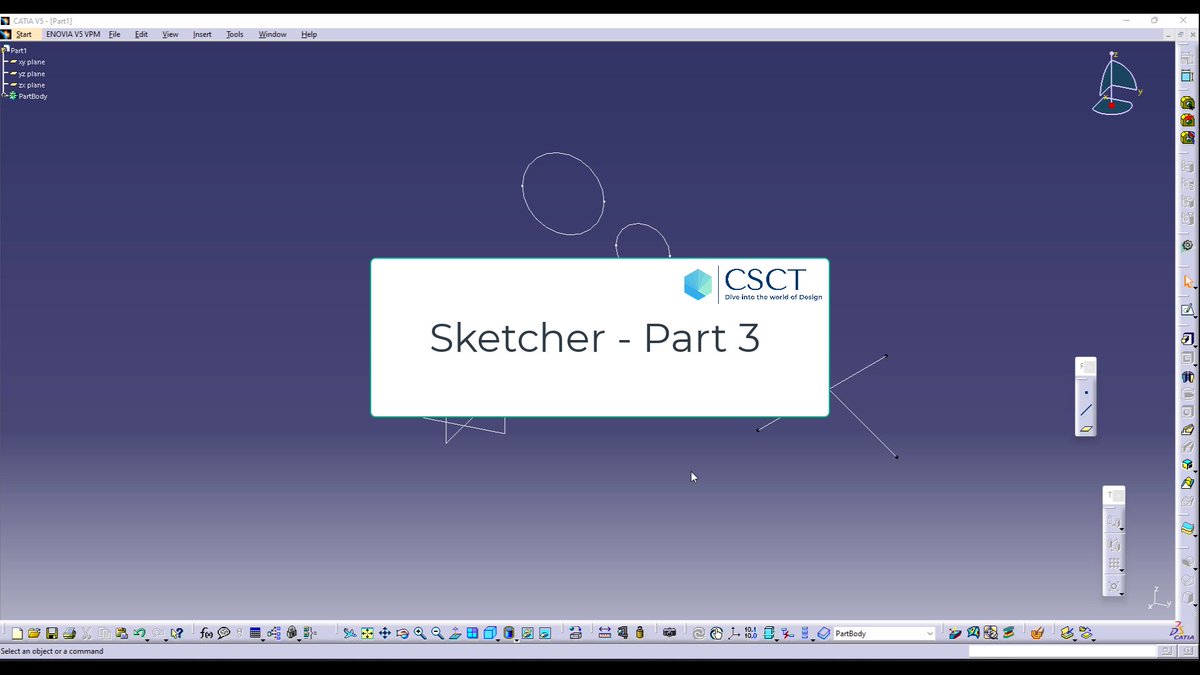Expand the PartBody tree node
Screen dimensions: 1200x675
pyautogui.click(x=5, y=96)
